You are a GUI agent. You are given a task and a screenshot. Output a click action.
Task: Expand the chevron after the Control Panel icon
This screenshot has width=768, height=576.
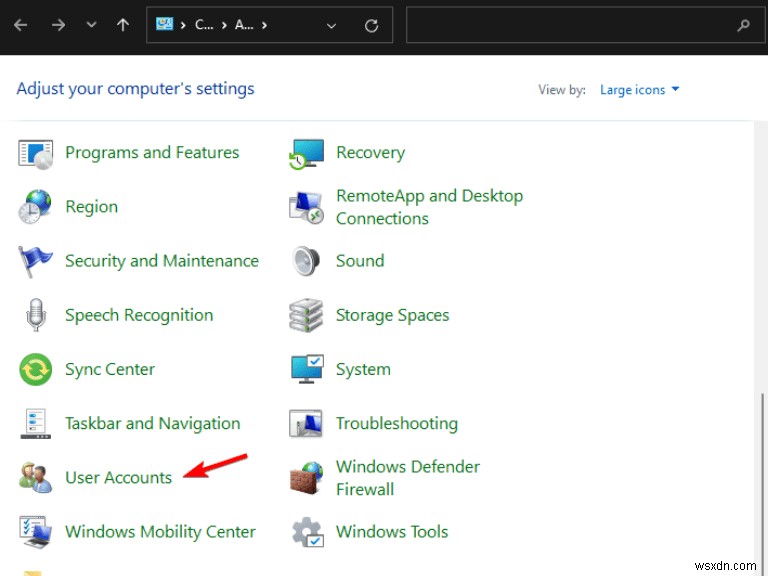(183, 25)
